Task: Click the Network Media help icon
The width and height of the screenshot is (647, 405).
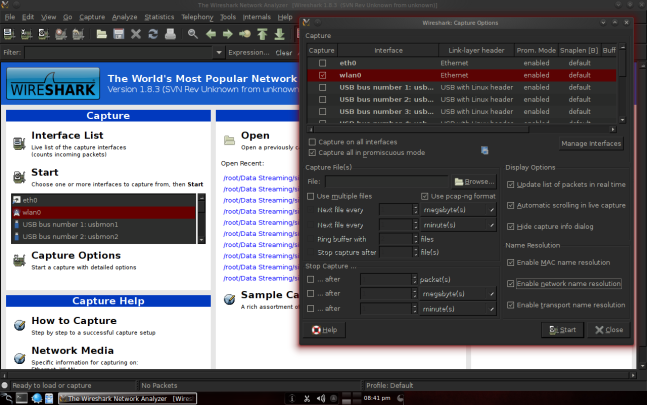Action: click(19, 358)
